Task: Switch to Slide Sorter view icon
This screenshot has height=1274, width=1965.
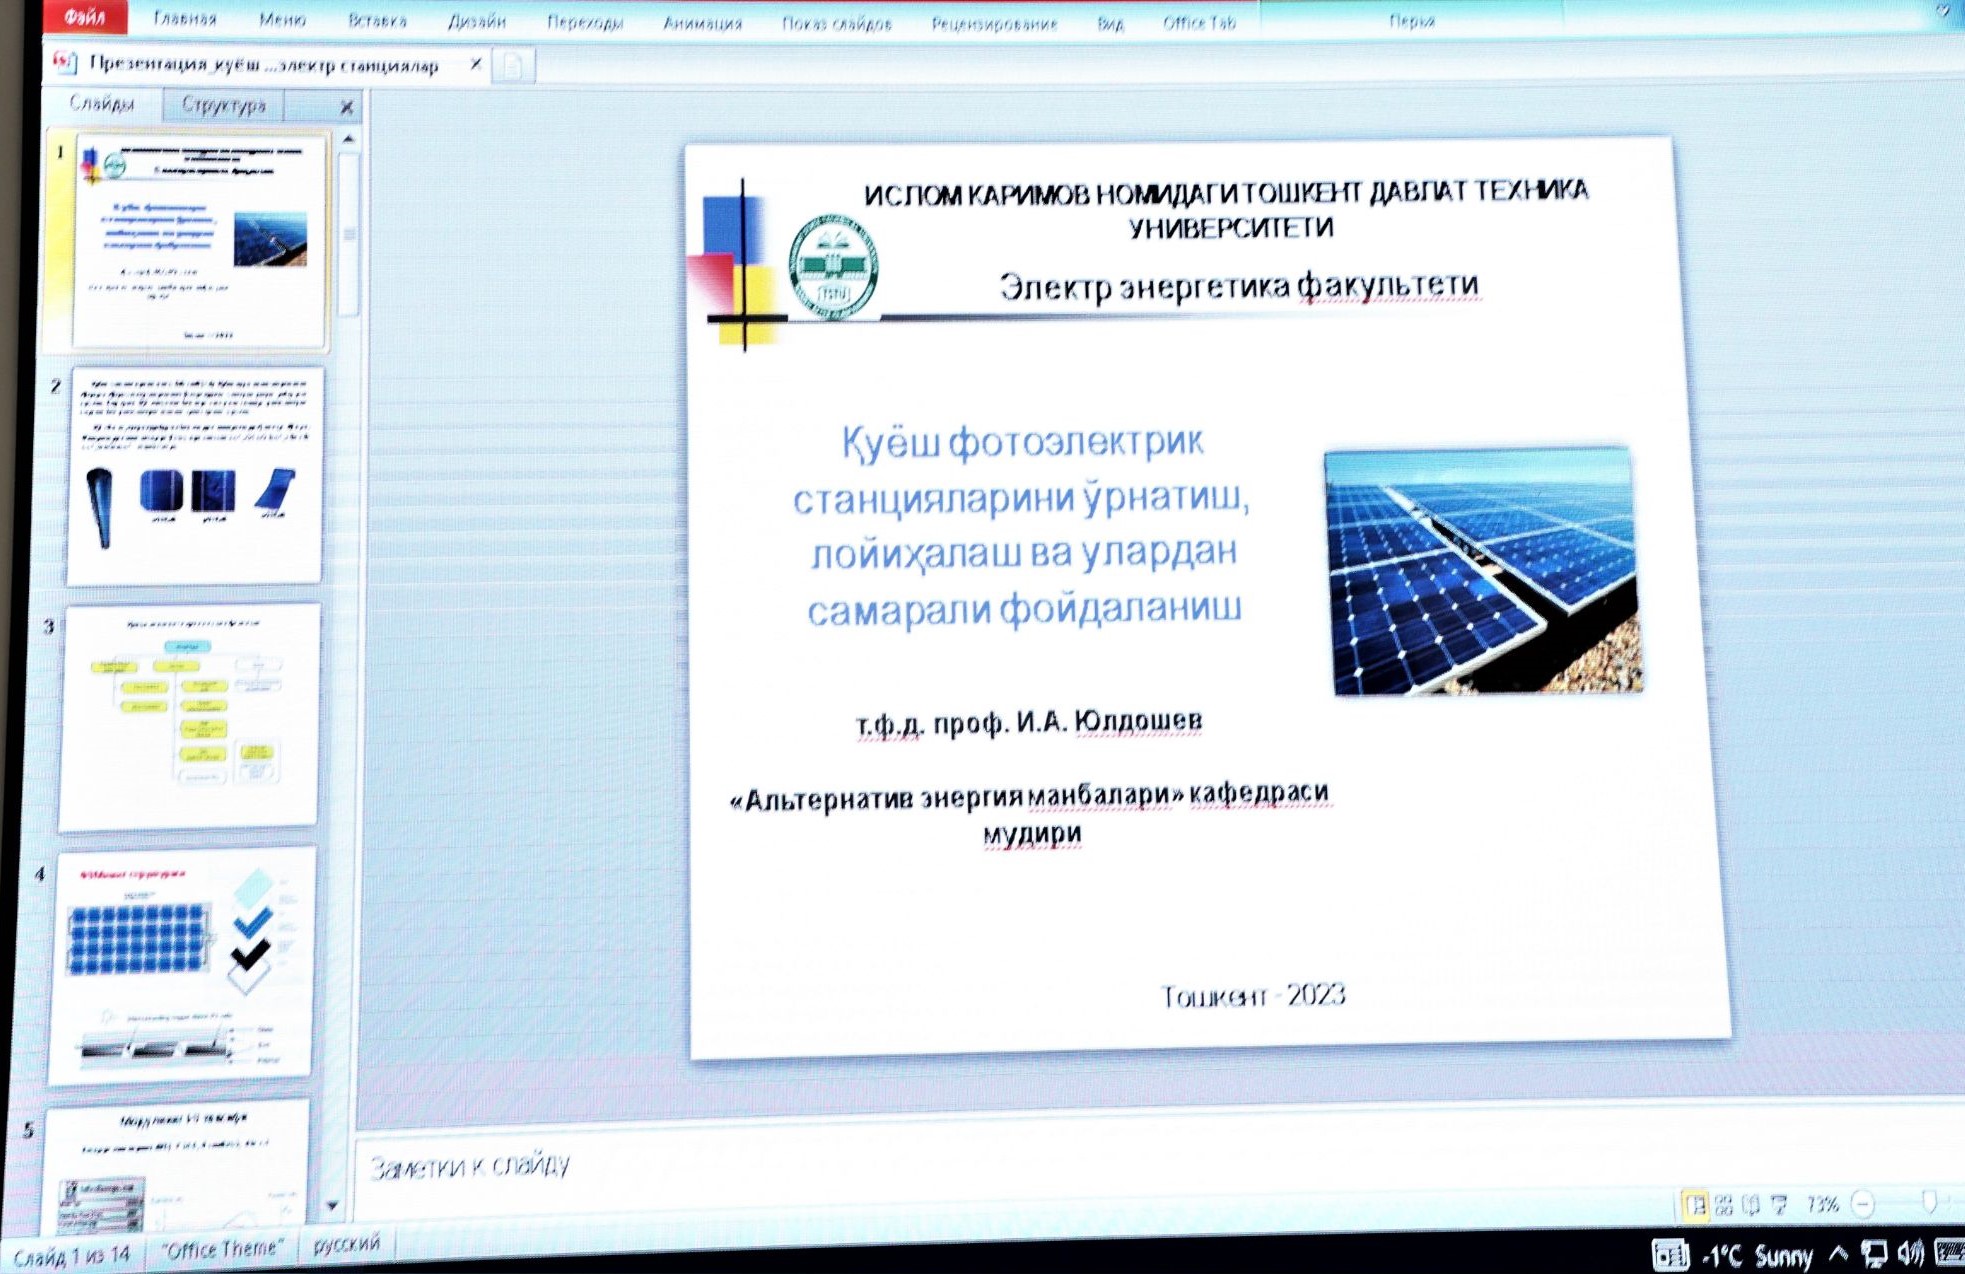Action: point(1723,1205)
